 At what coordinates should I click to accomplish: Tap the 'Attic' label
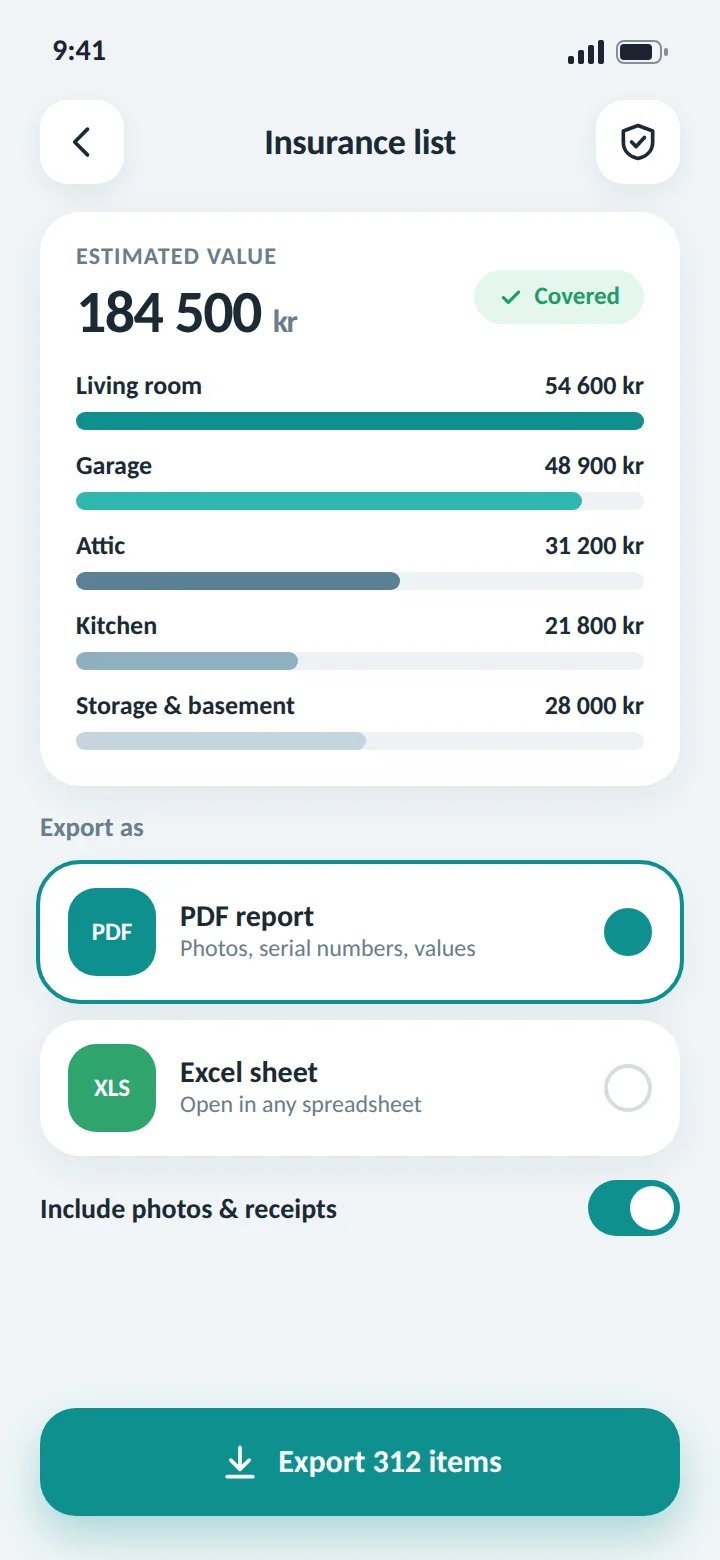[101, 546]
